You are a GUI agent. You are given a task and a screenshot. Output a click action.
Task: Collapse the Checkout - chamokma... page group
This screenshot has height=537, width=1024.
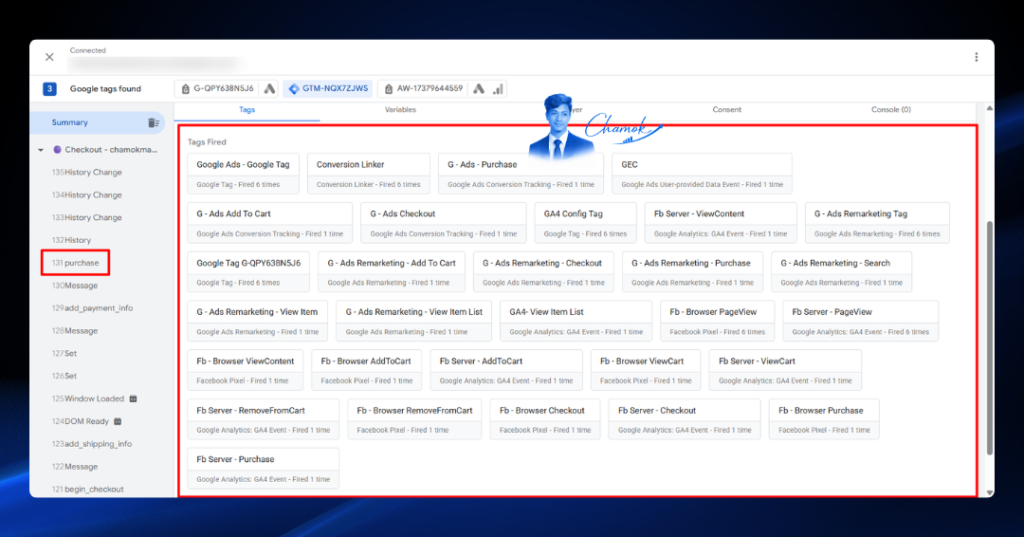click(x=41, y=150)
